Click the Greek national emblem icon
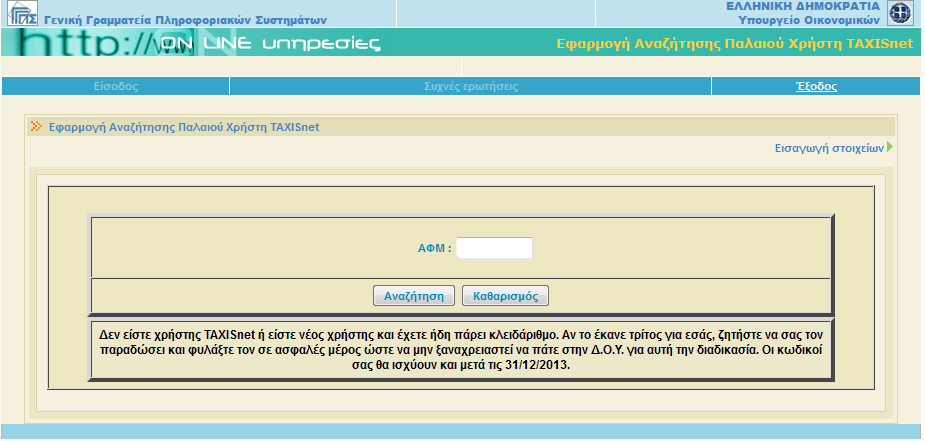The height and width of the screenshot is (441, 925). 900,13
